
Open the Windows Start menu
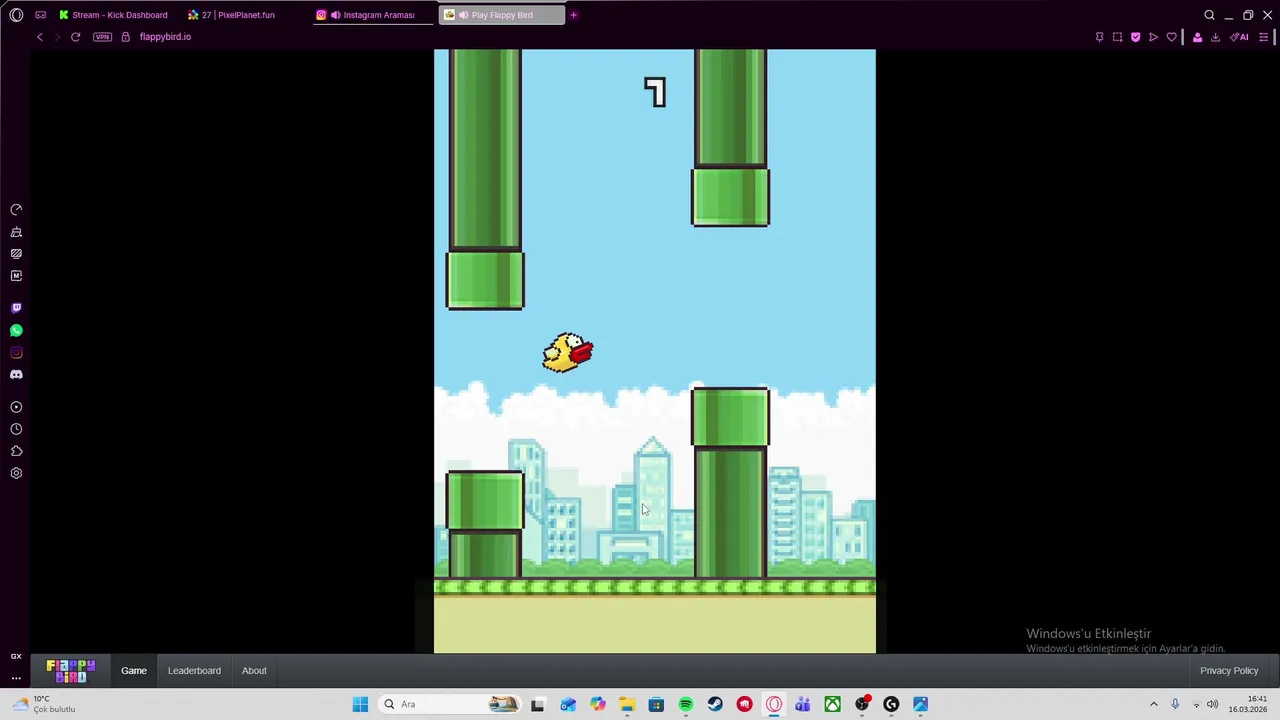(360, 704)
